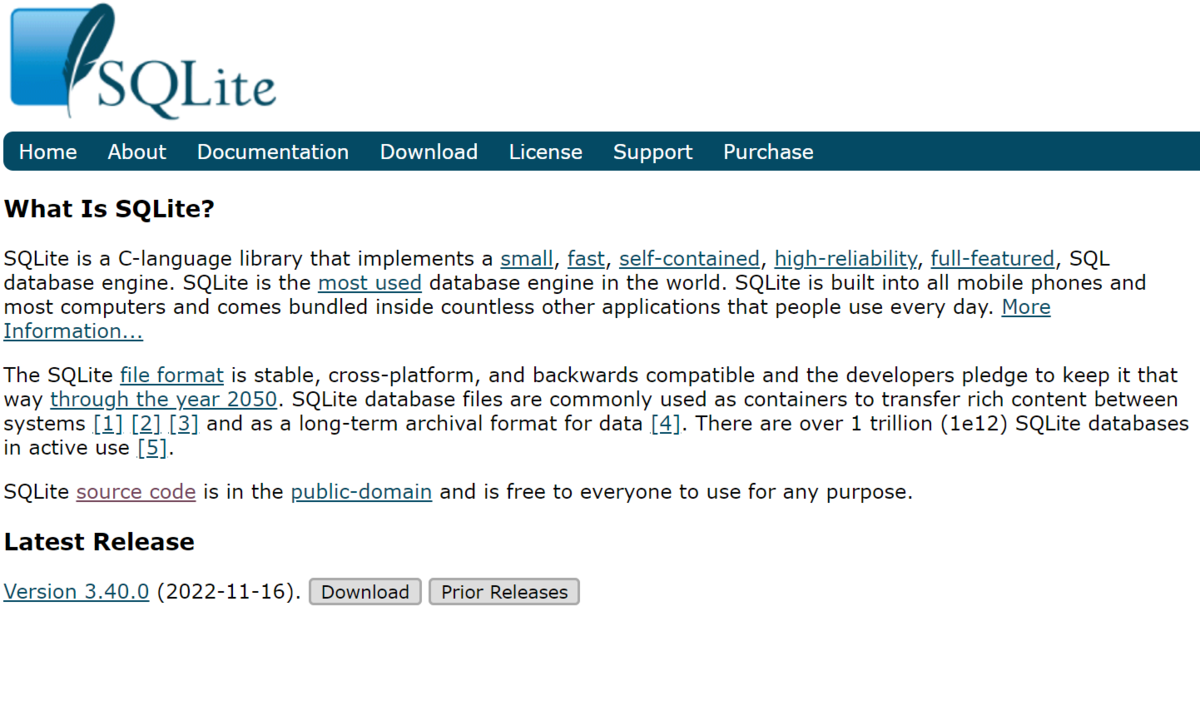
Task: Open the "file format" link
Action: [172, 375]
